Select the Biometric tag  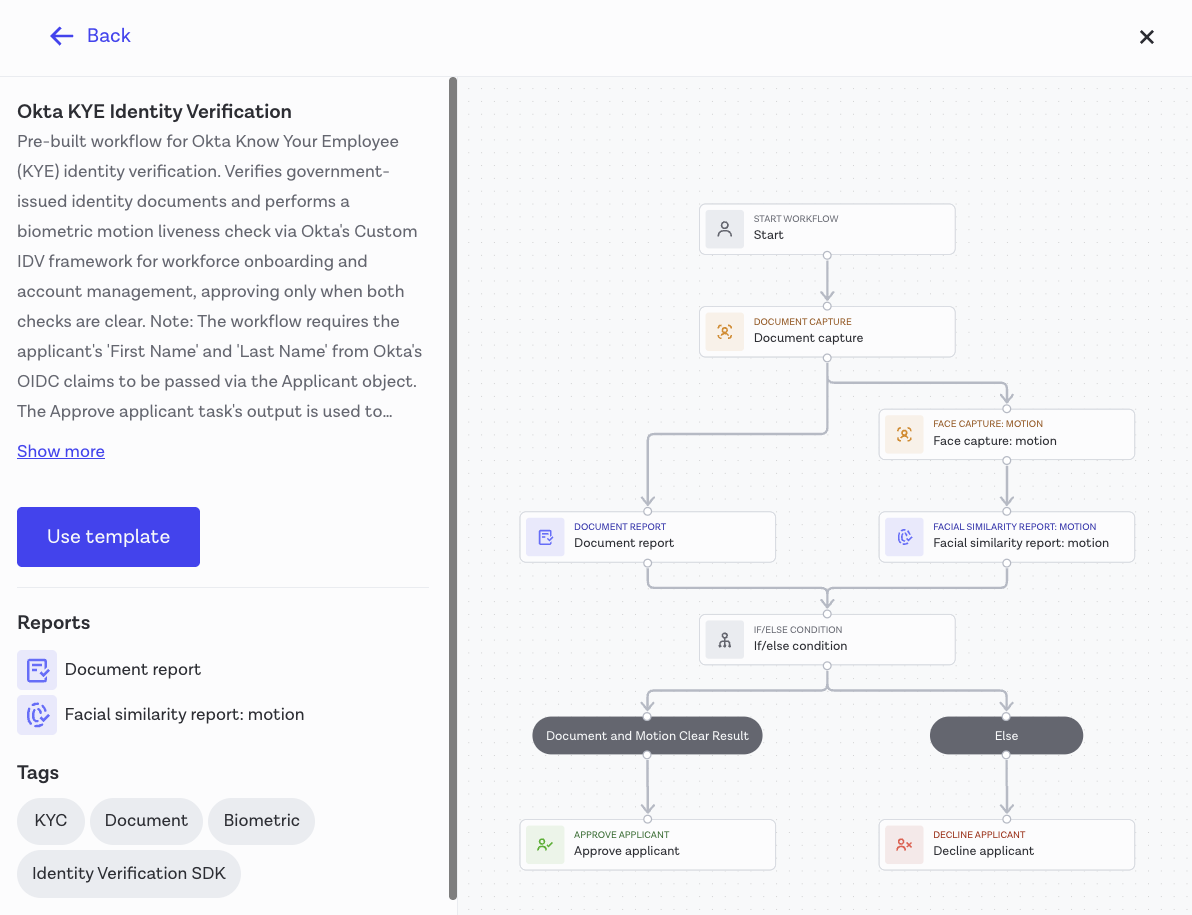click(x=262, y=821)
